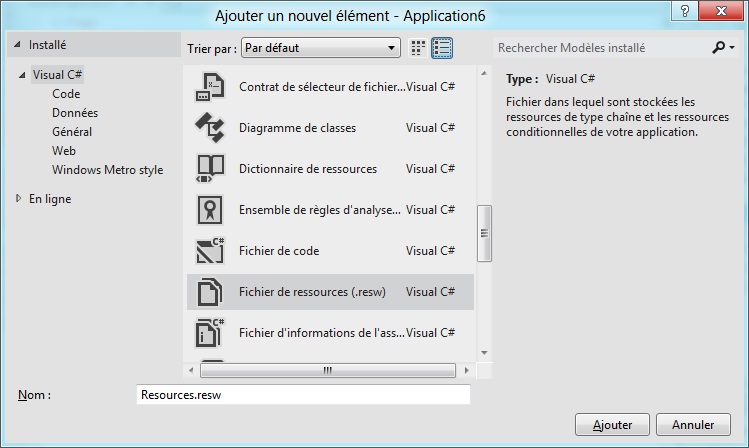The image size is (749, 448).
Task: Switch to small icons grid view
Action: click(418, 48)
